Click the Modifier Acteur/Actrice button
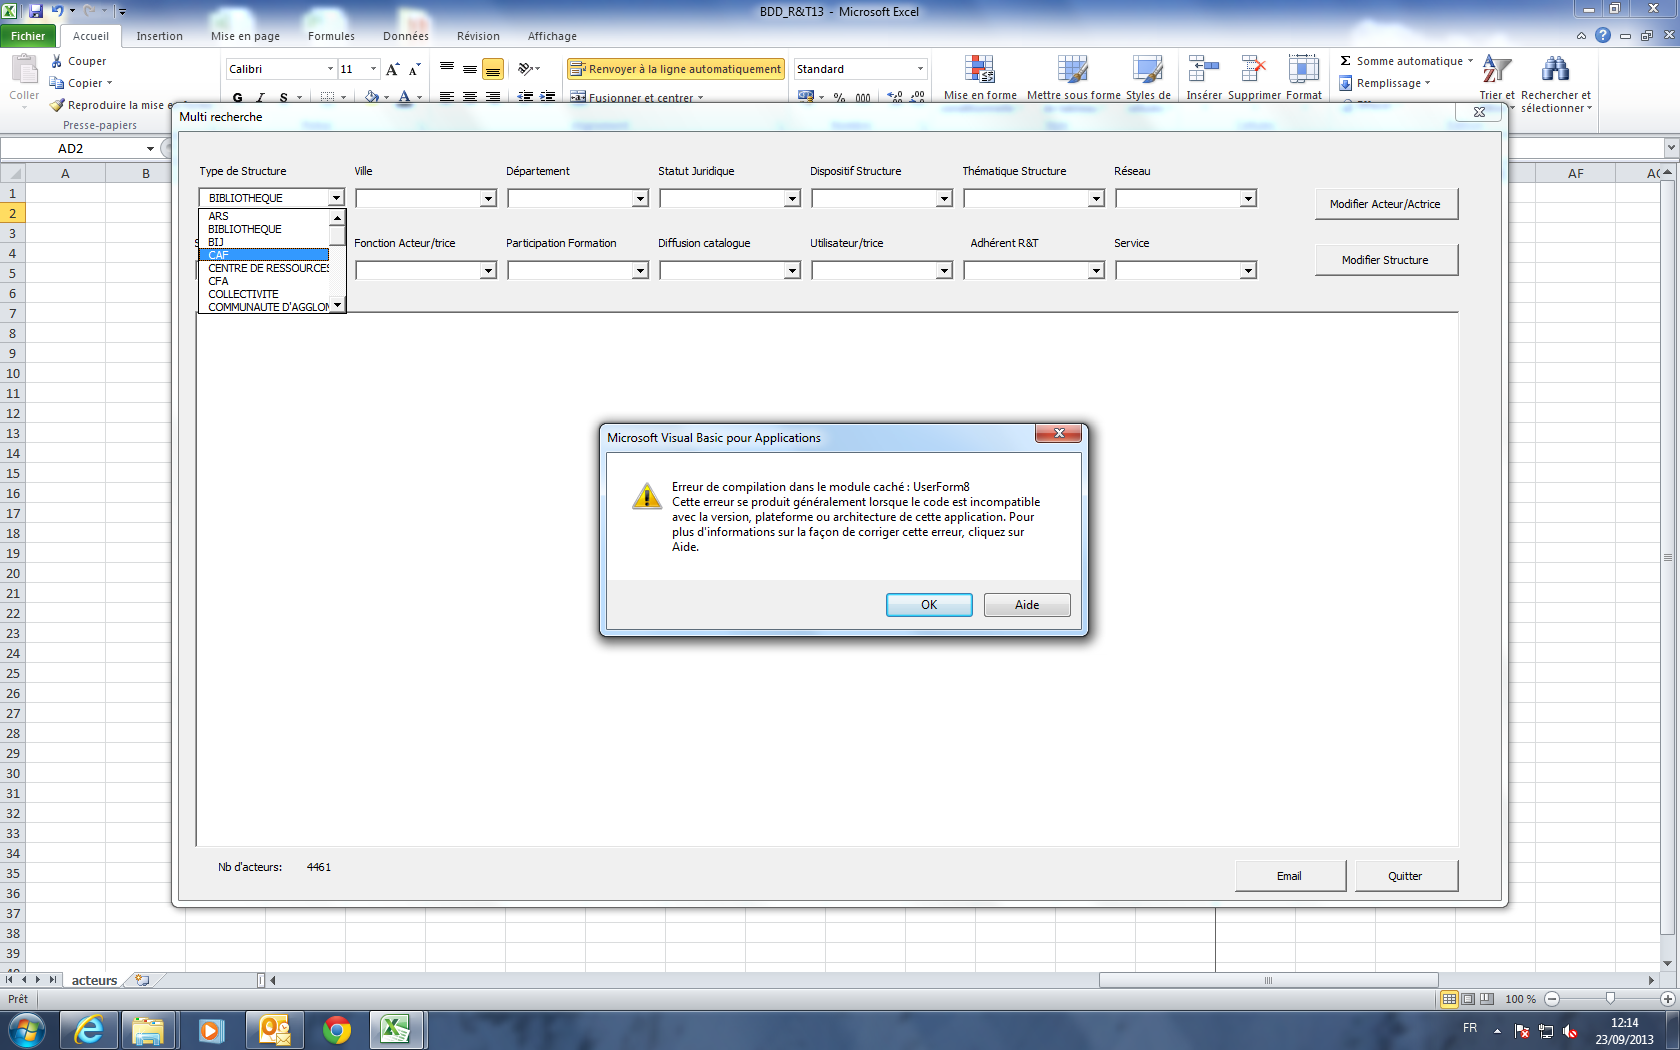This screenshot has width=1680, height=1050. point(1385,204)
